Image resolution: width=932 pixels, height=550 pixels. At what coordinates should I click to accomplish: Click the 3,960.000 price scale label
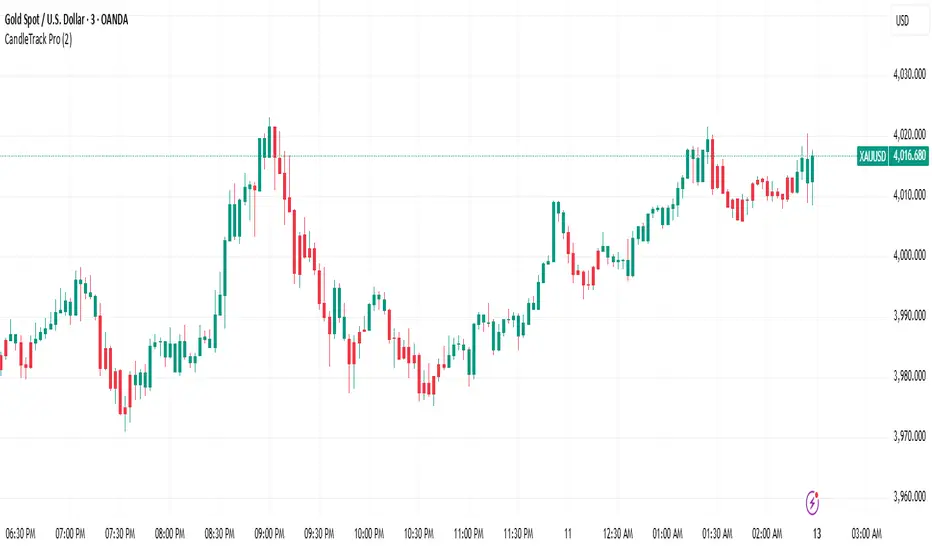[904, 497]
